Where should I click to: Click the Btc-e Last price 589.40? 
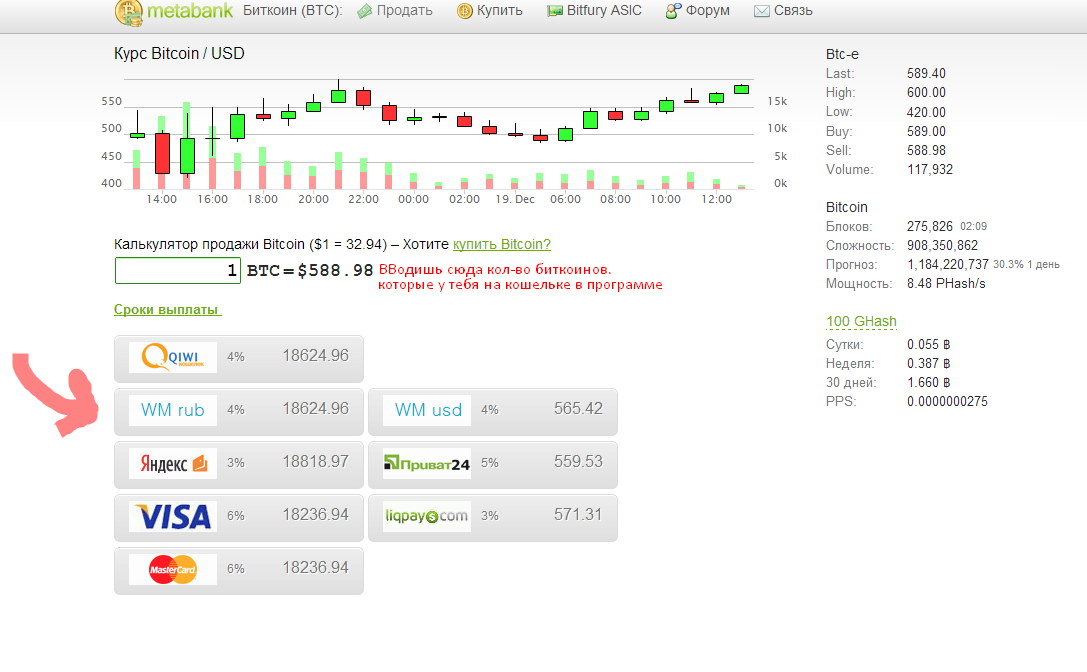926,74
